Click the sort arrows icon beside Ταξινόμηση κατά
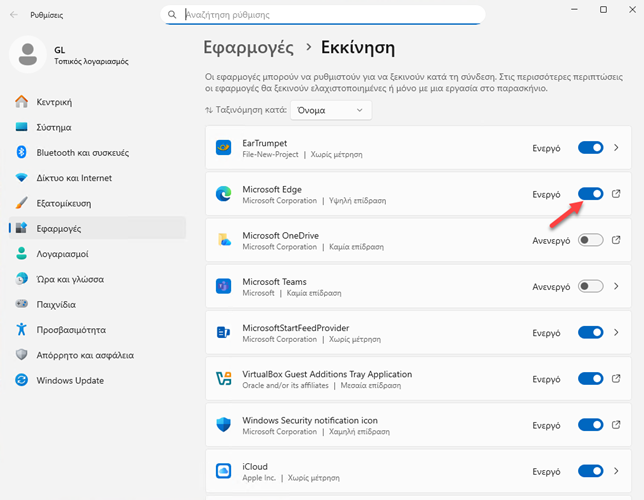The height and width of the screenshot is (500, 644). point(209,110)
